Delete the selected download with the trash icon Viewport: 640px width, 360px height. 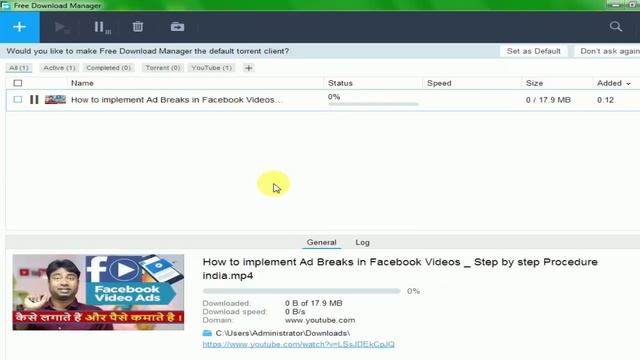(x=138, y=27)
